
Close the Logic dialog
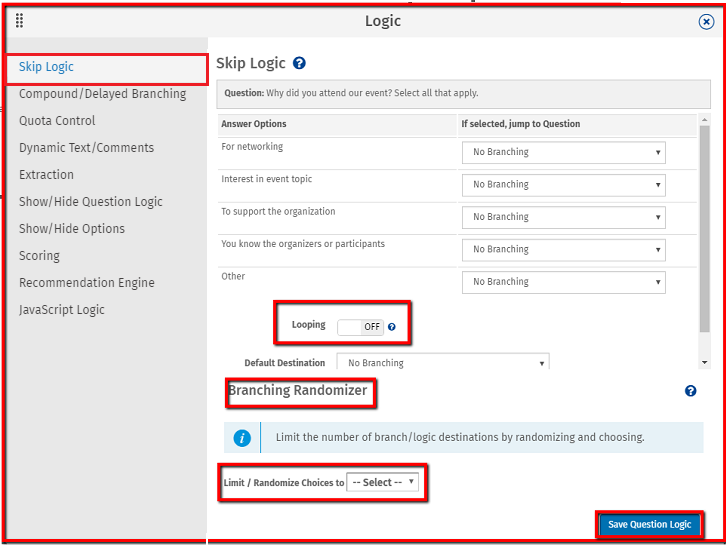click(x=706, y=21)
